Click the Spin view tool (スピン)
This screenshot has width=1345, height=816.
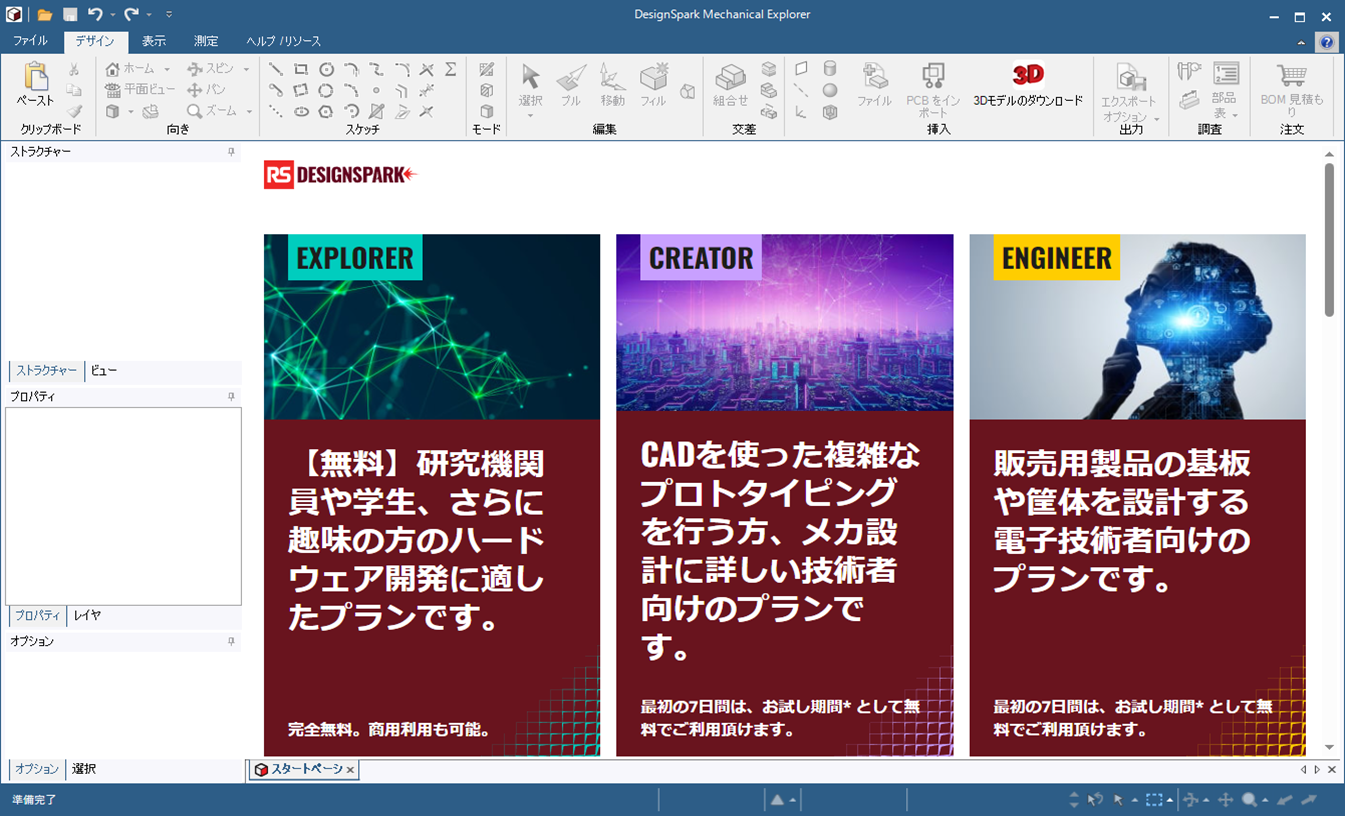[211, 69]
